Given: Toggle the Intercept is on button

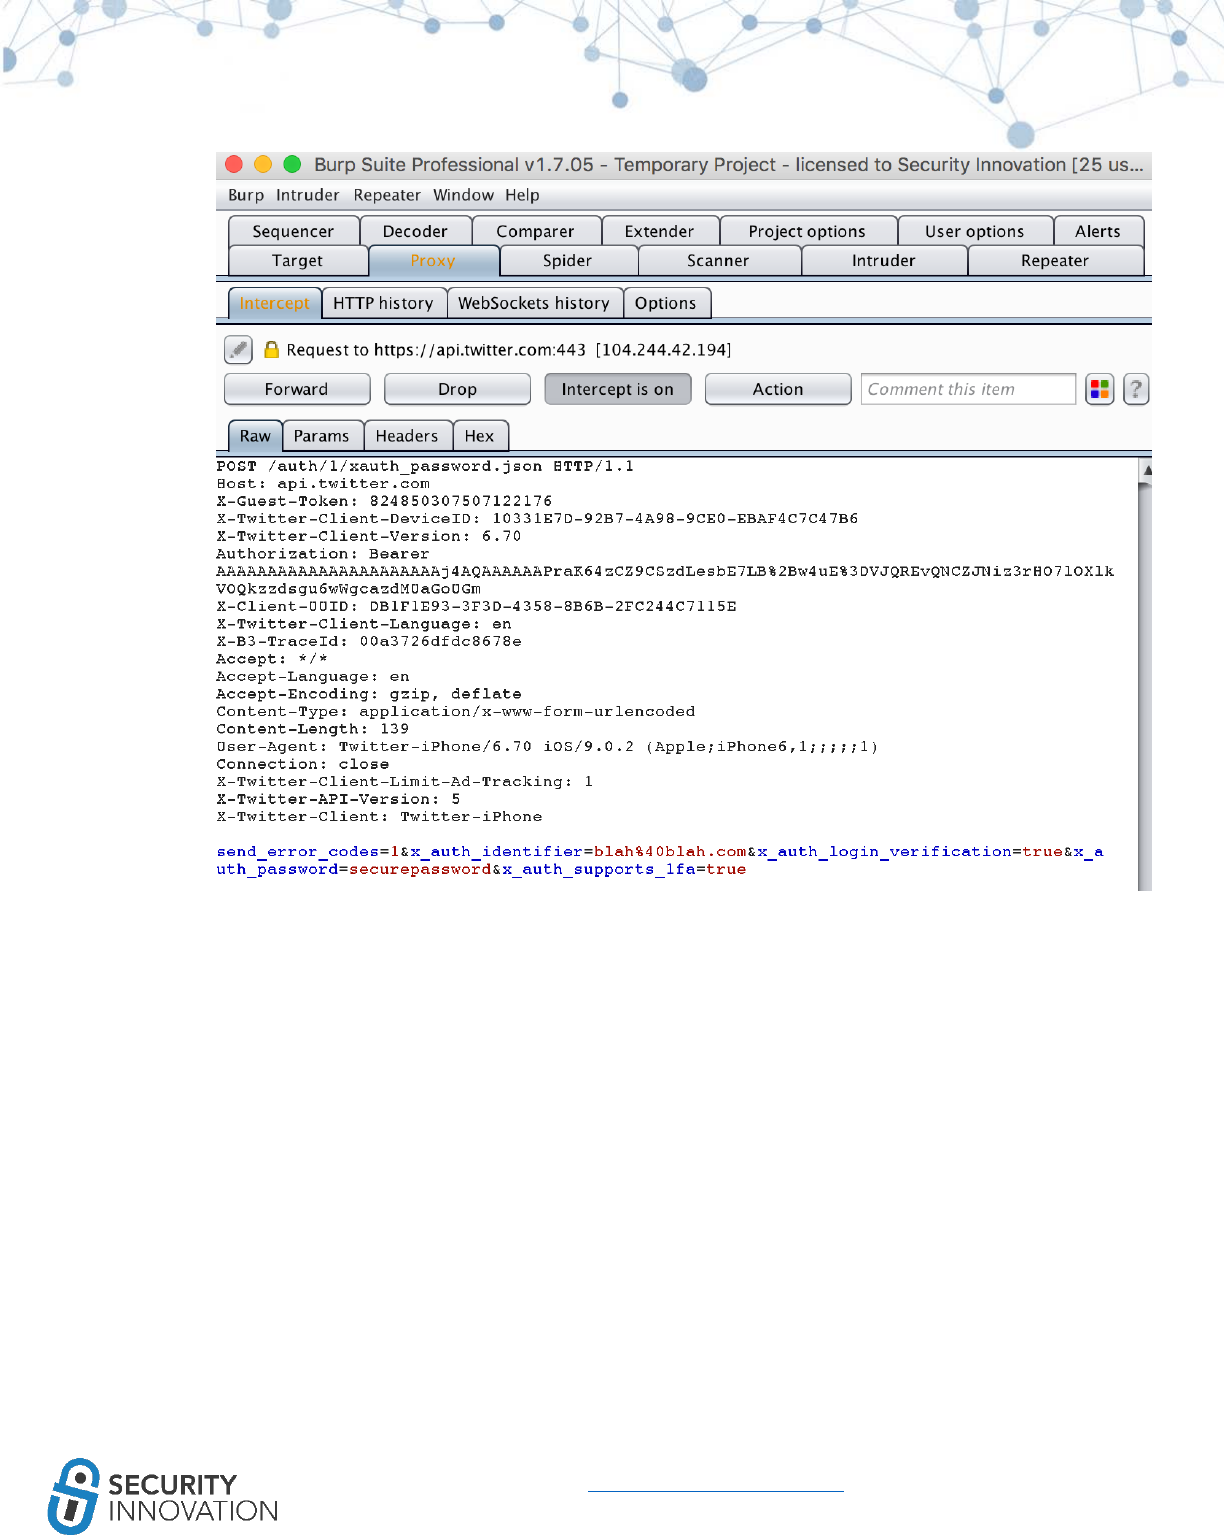Looking at the screenshot, I should pos(618,389).
